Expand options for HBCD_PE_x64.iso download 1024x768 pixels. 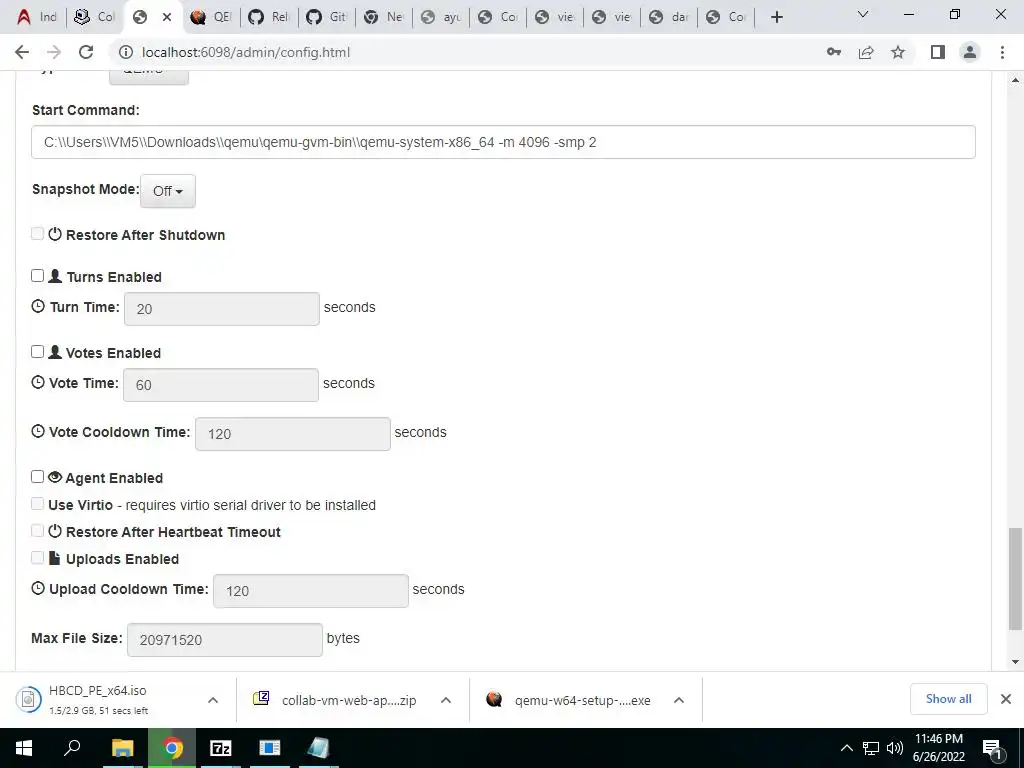[213, 700]
